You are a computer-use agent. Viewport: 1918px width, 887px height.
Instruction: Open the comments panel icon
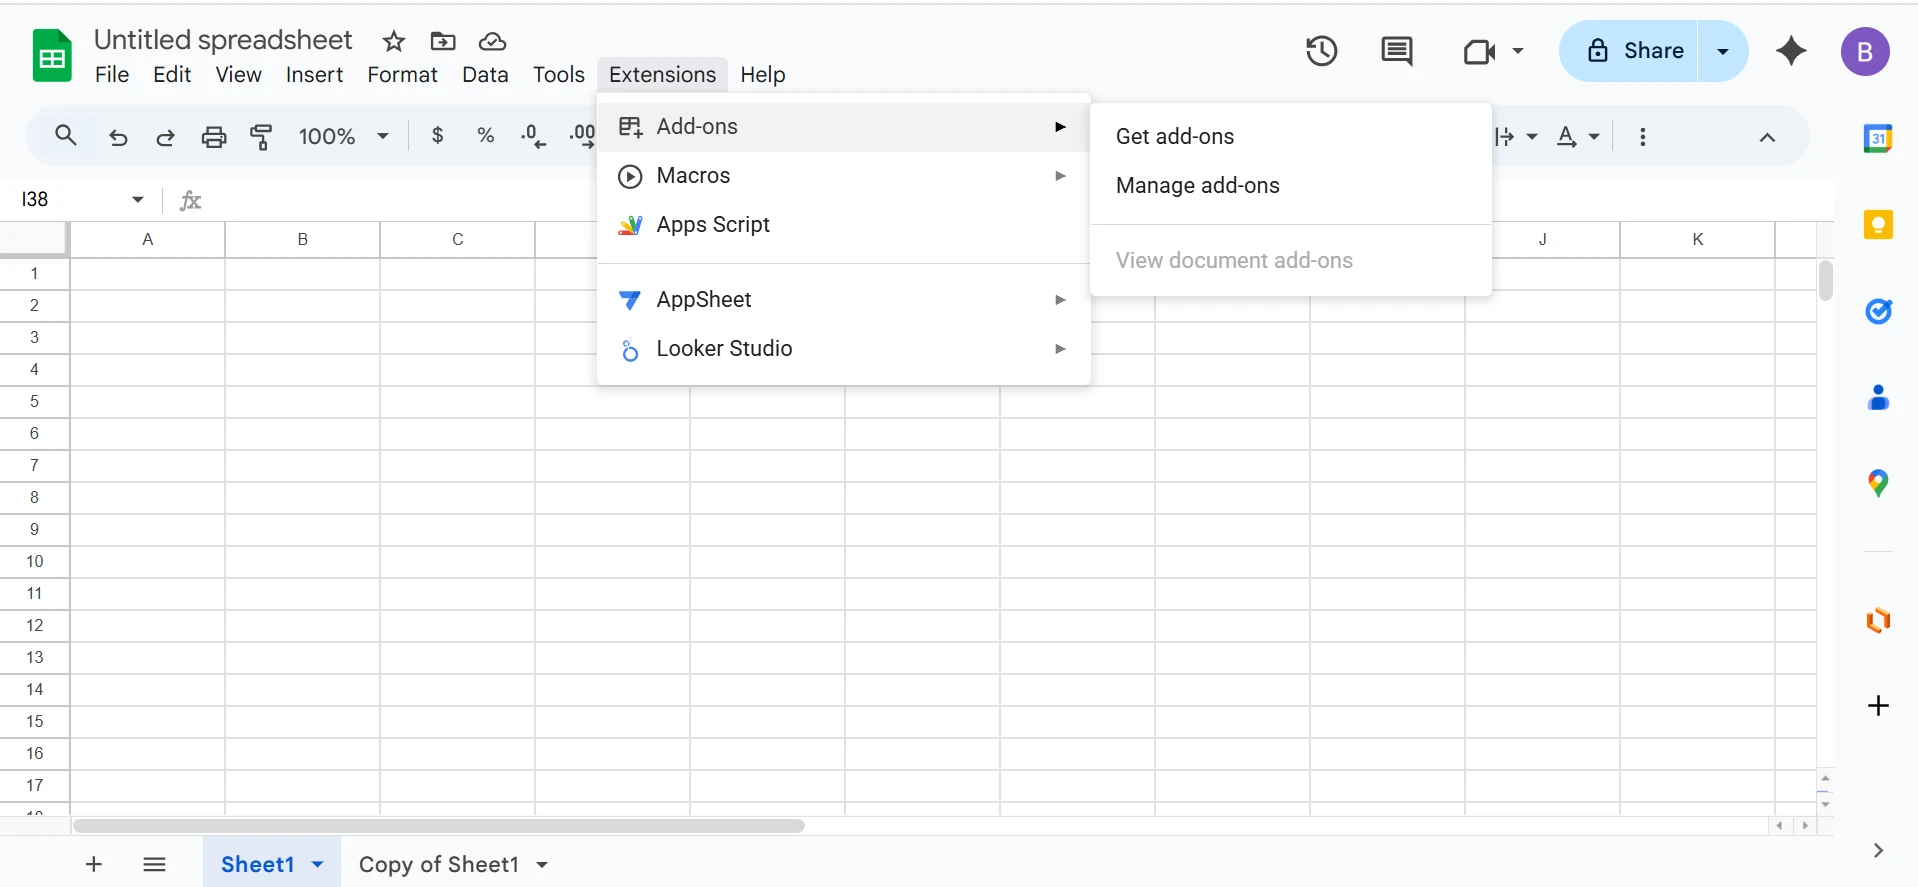(x=1396, y=51)
